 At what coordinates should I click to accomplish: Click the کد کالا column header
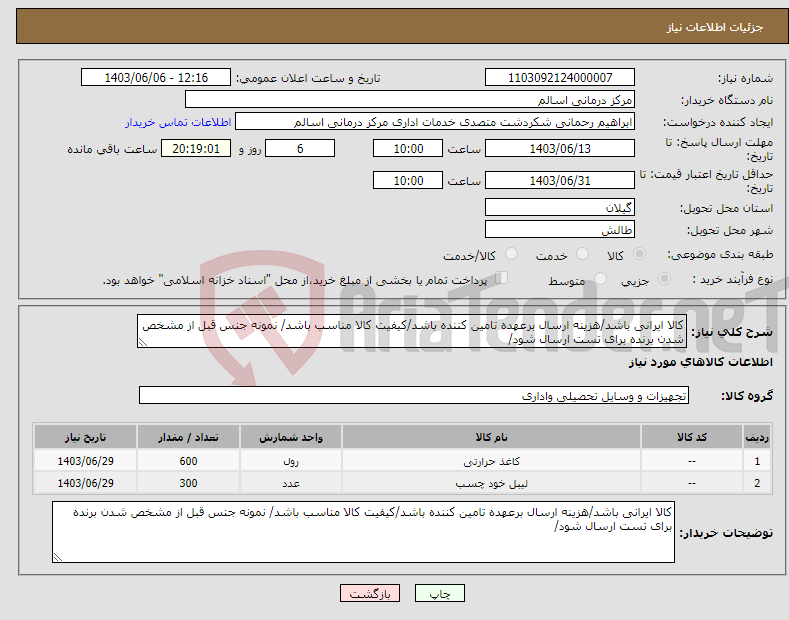click(x=692, y=437)
